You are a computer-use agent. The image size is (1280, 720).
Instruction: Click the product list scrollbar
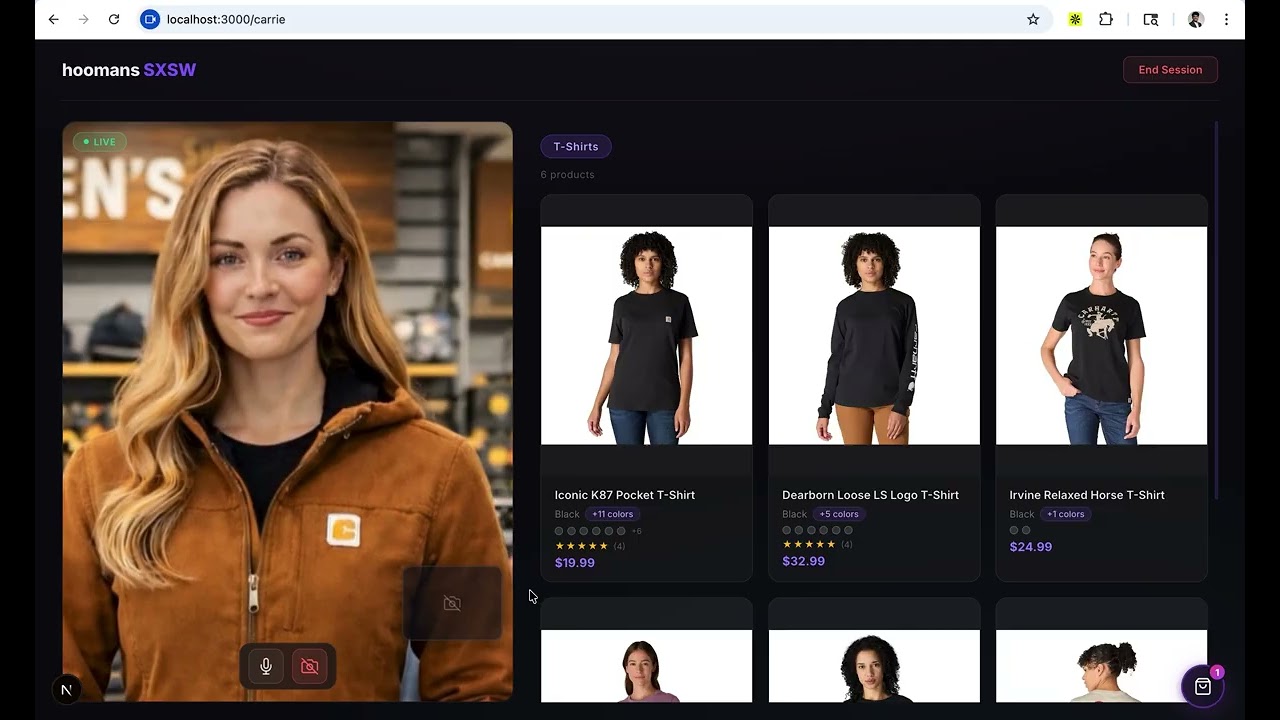pyautogui.click(x=1216, y=310)
